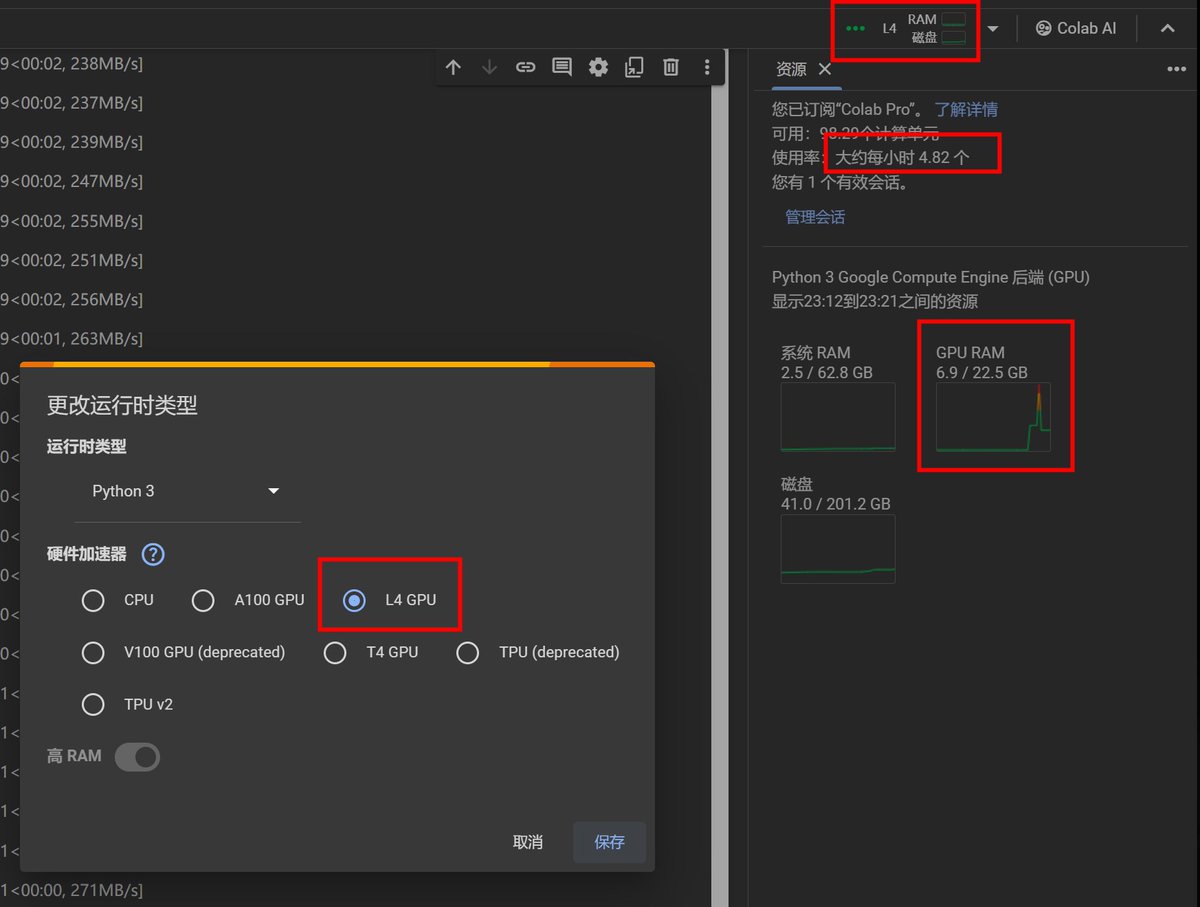Close the 资源 resources panel
This screenshot has width=1200, height=907.
pyautogui.click(x=825, y=70)
